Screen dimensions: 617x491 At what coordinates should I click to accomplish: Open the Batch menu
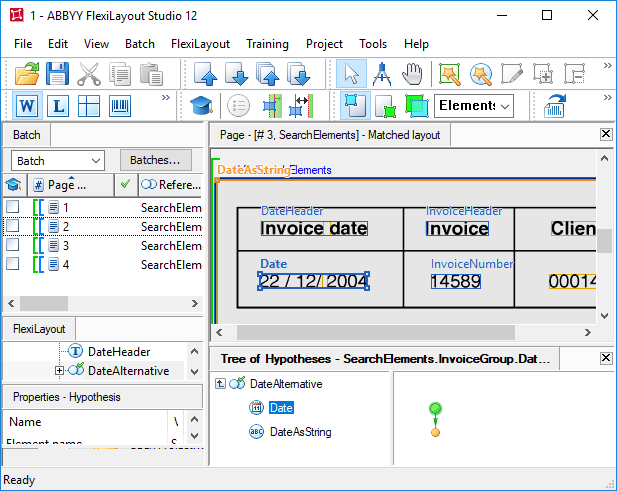140,44
